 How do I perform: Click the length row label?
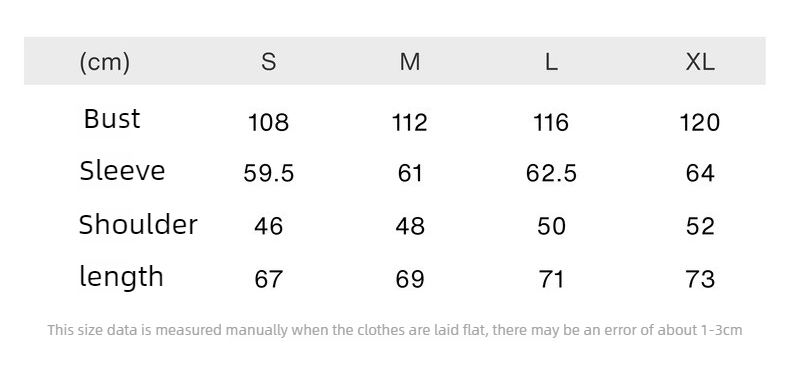pos(121,277)
